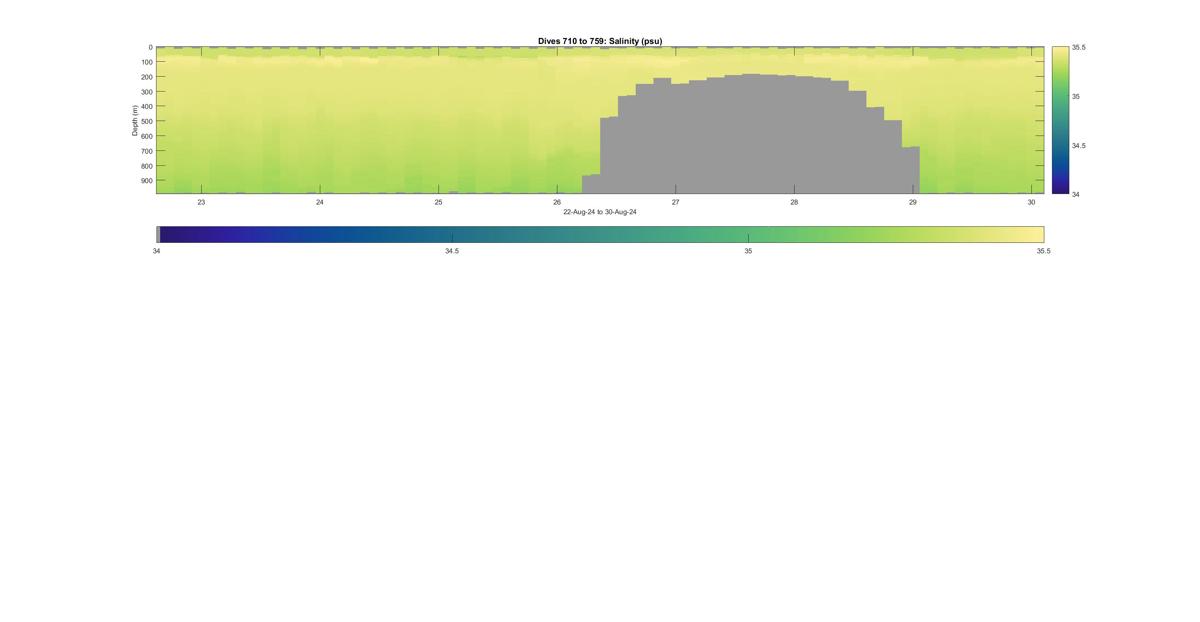
Task: Click the '34.5' label on vertical colorbar
Action: tap(1079, 145)
